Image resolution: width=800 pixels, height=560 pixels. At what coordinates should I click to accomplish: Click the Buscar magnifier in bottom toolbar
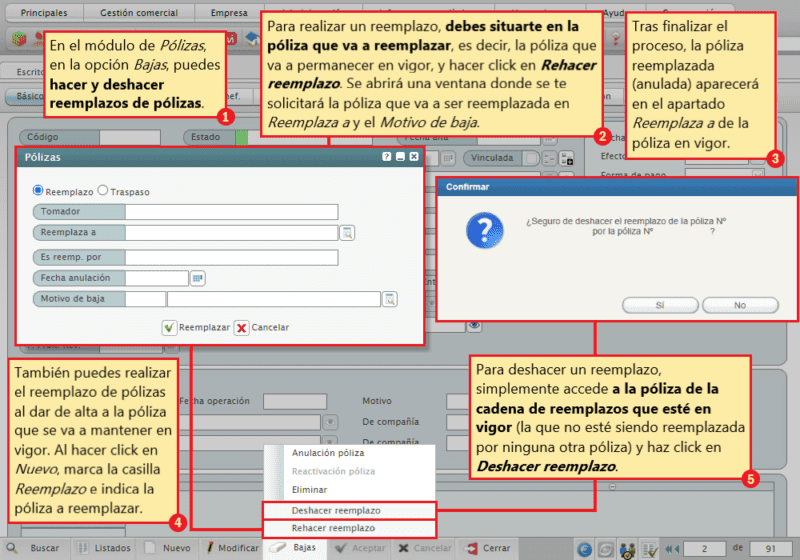(x=12, y=548)
